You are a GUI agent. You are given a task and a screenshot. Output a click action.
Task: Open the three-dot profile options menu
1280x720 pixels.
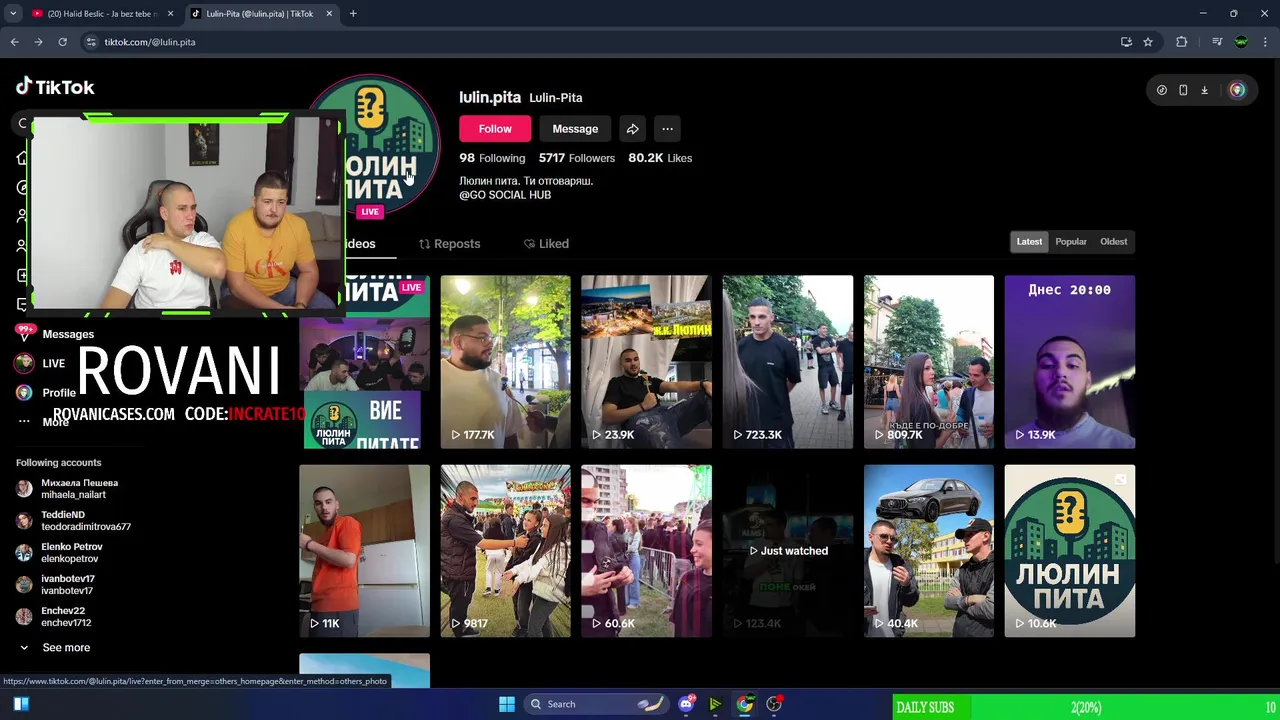667,129
